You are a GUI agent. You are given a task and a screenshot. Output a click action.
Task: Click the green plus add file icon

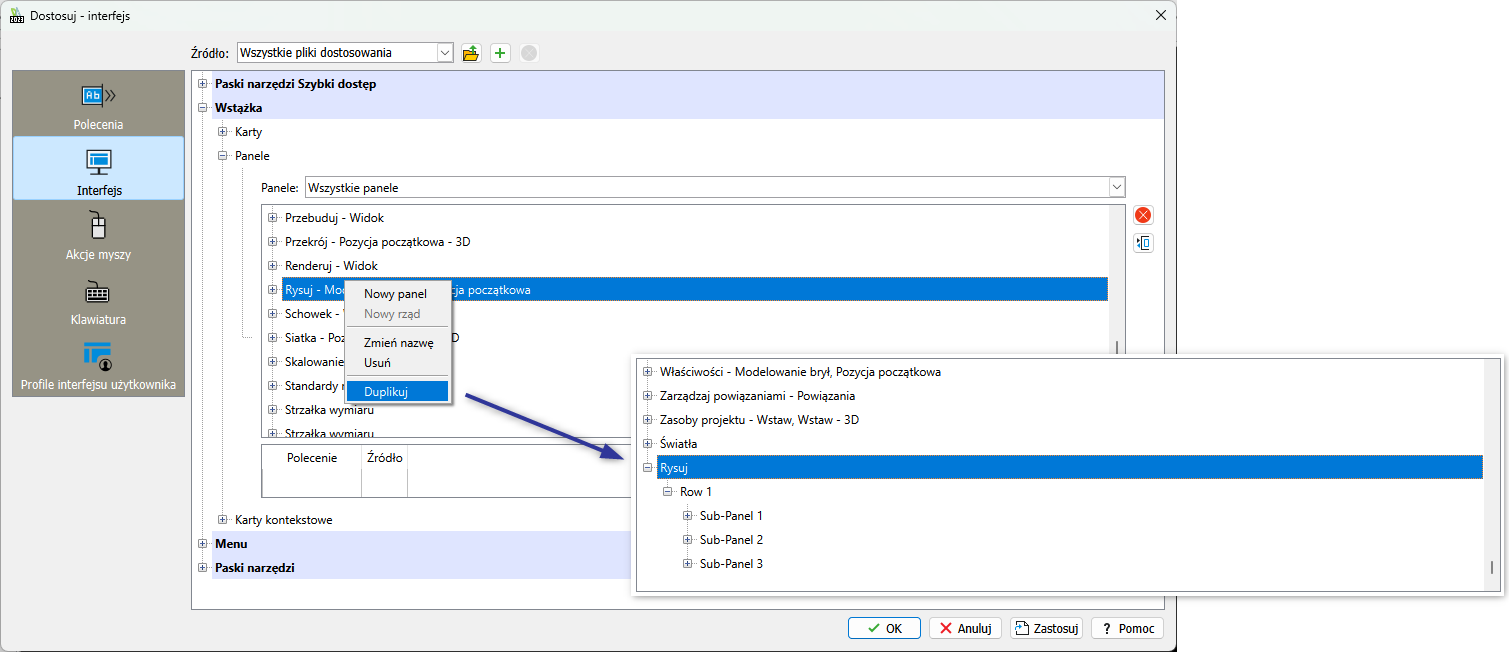tap(500, 53)
